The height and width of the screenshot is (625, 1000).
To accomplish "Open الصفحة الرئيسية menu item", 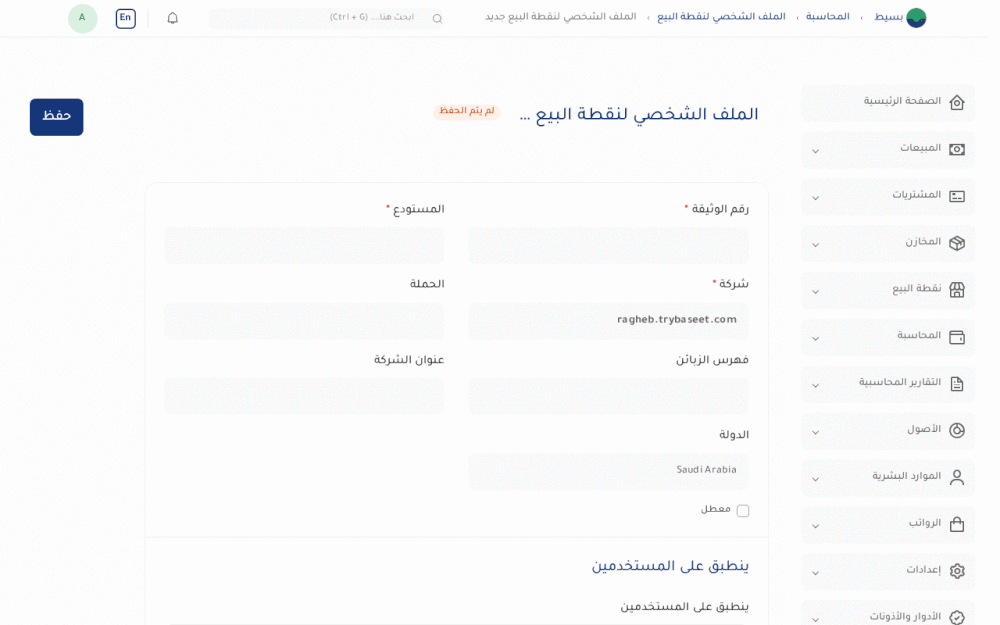I will pos(888,102).
